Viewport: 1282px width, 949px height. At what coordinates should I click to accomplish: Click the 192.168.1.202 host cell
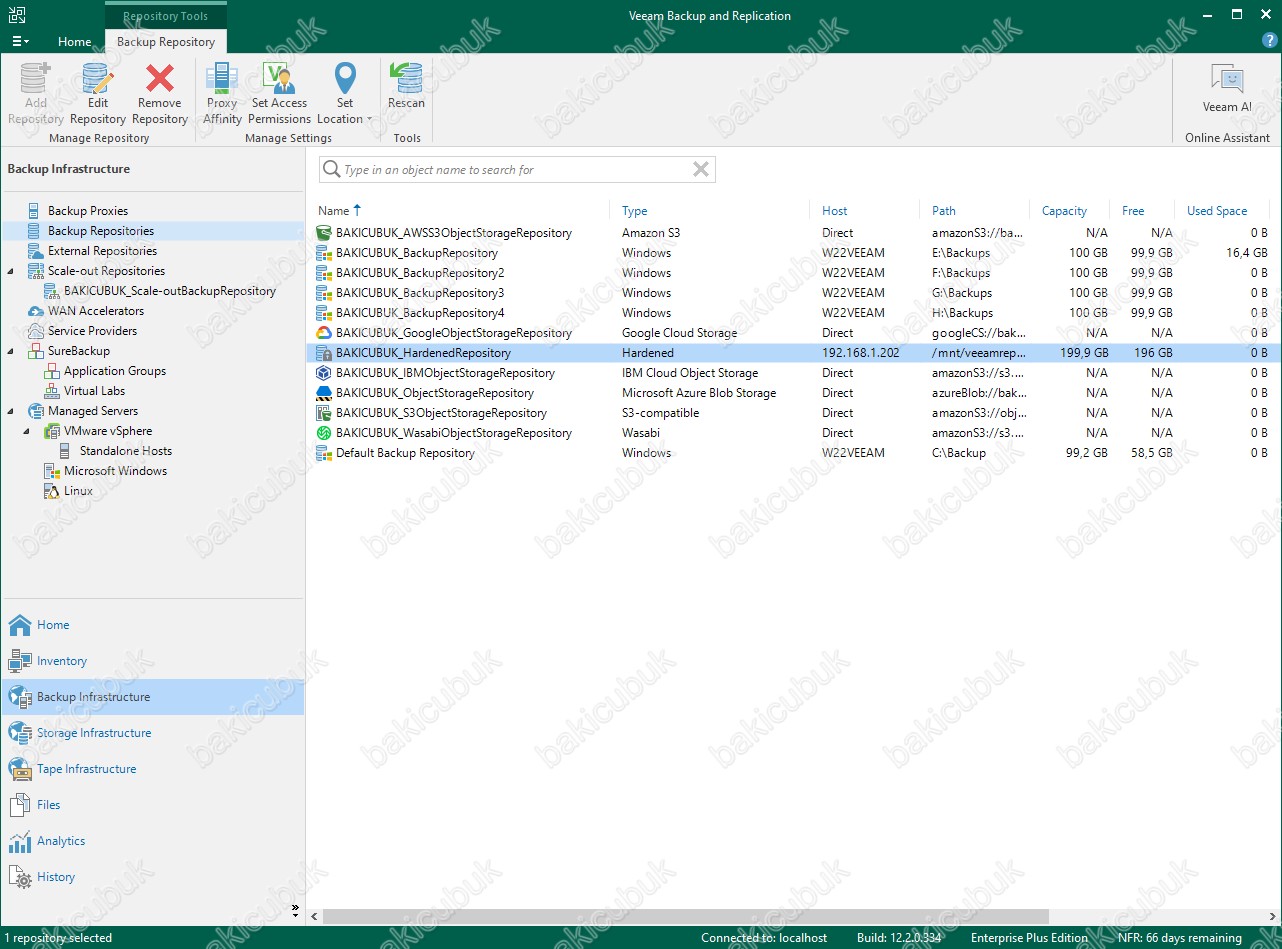(x=861, y=353)
